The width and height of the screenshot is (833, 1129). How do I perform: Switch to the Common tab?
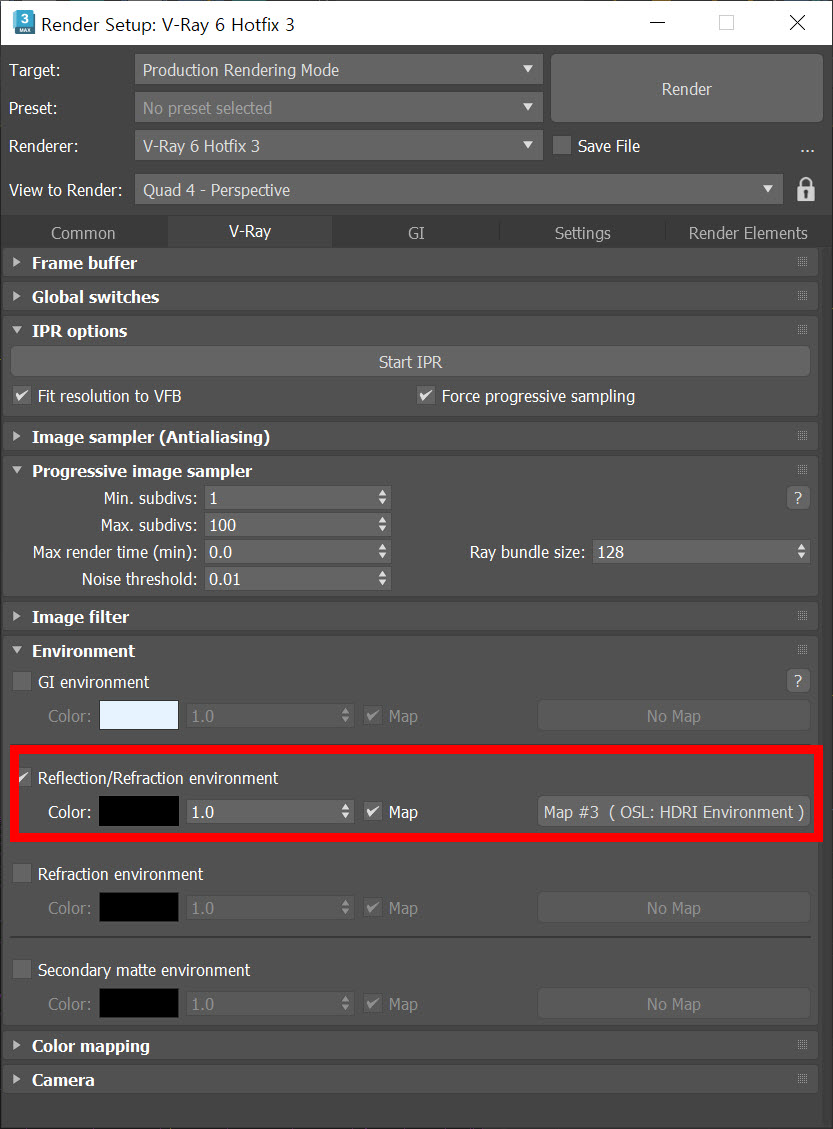84,233
